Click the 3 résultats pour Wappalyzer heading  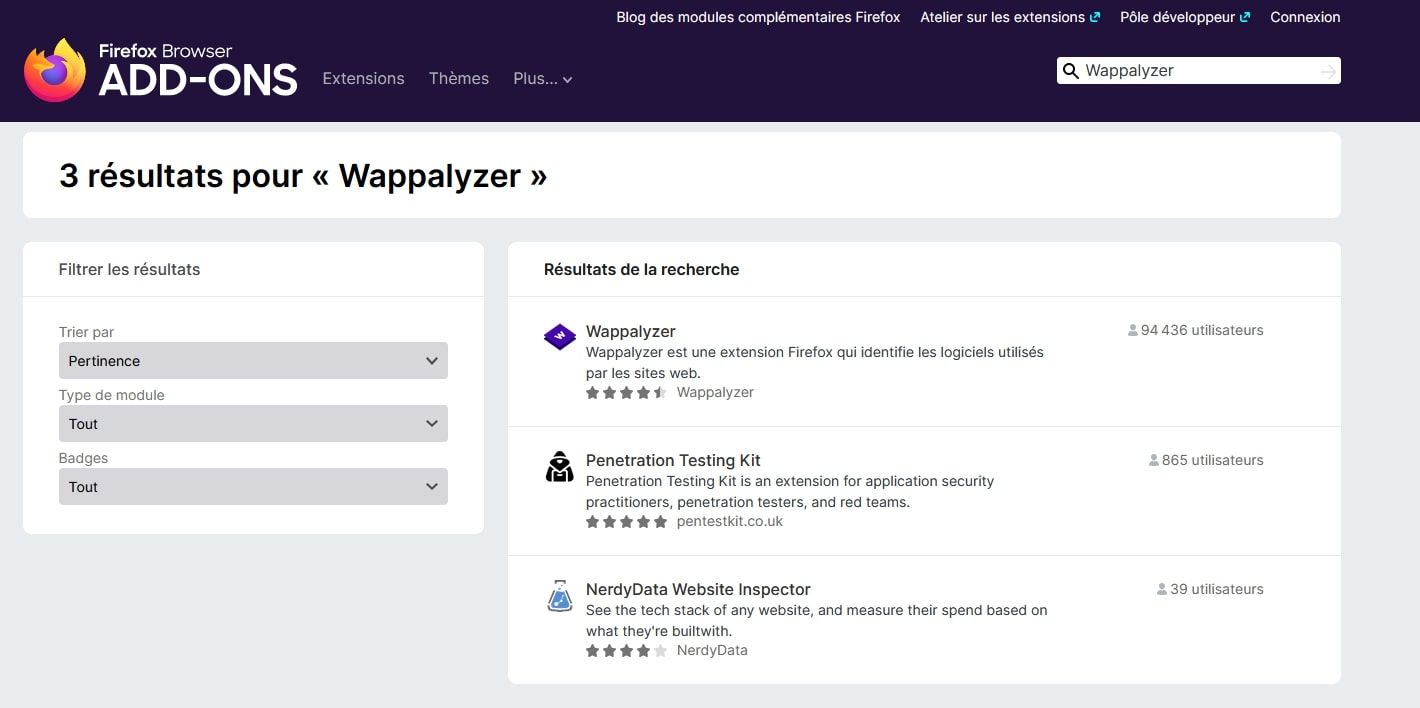(303, 176)
